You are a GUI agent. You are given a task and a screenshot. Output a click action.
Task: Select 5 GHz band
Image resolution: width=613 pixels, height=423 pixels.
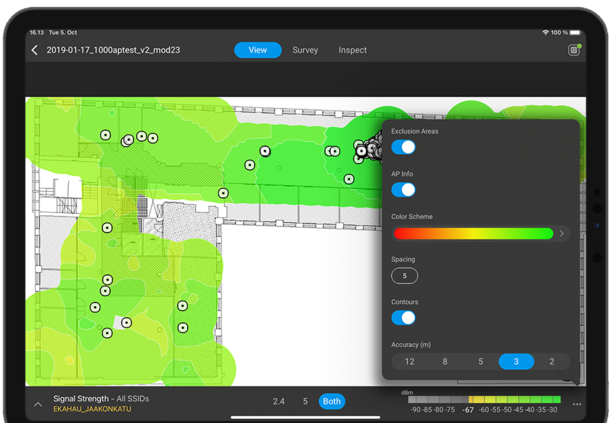tap(305, 401)
